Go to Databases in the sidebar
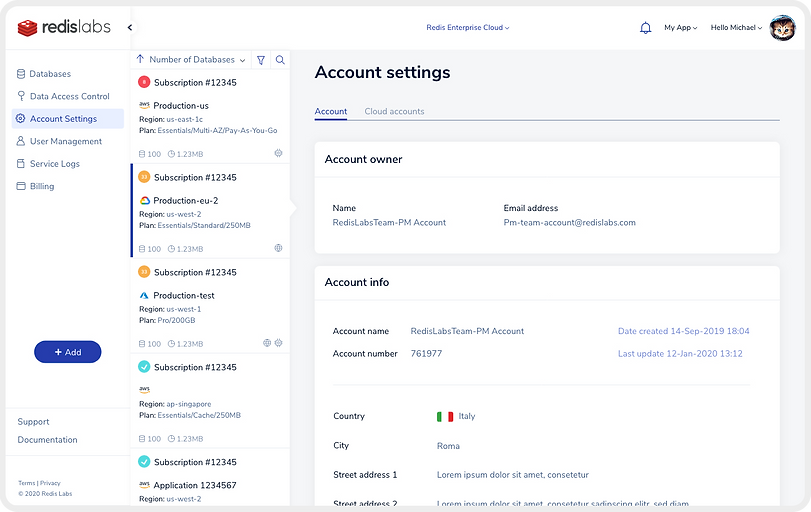811x512 pixels. pos(50,74)
